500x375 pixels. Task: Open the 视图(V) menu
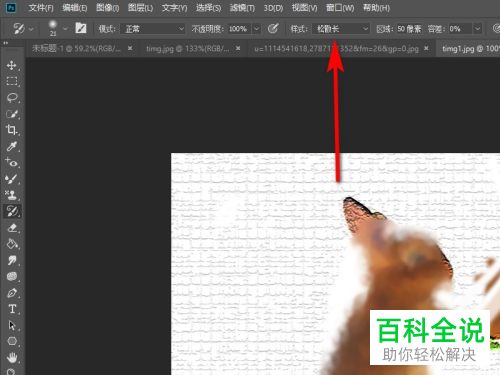click(x=304, y=8)
